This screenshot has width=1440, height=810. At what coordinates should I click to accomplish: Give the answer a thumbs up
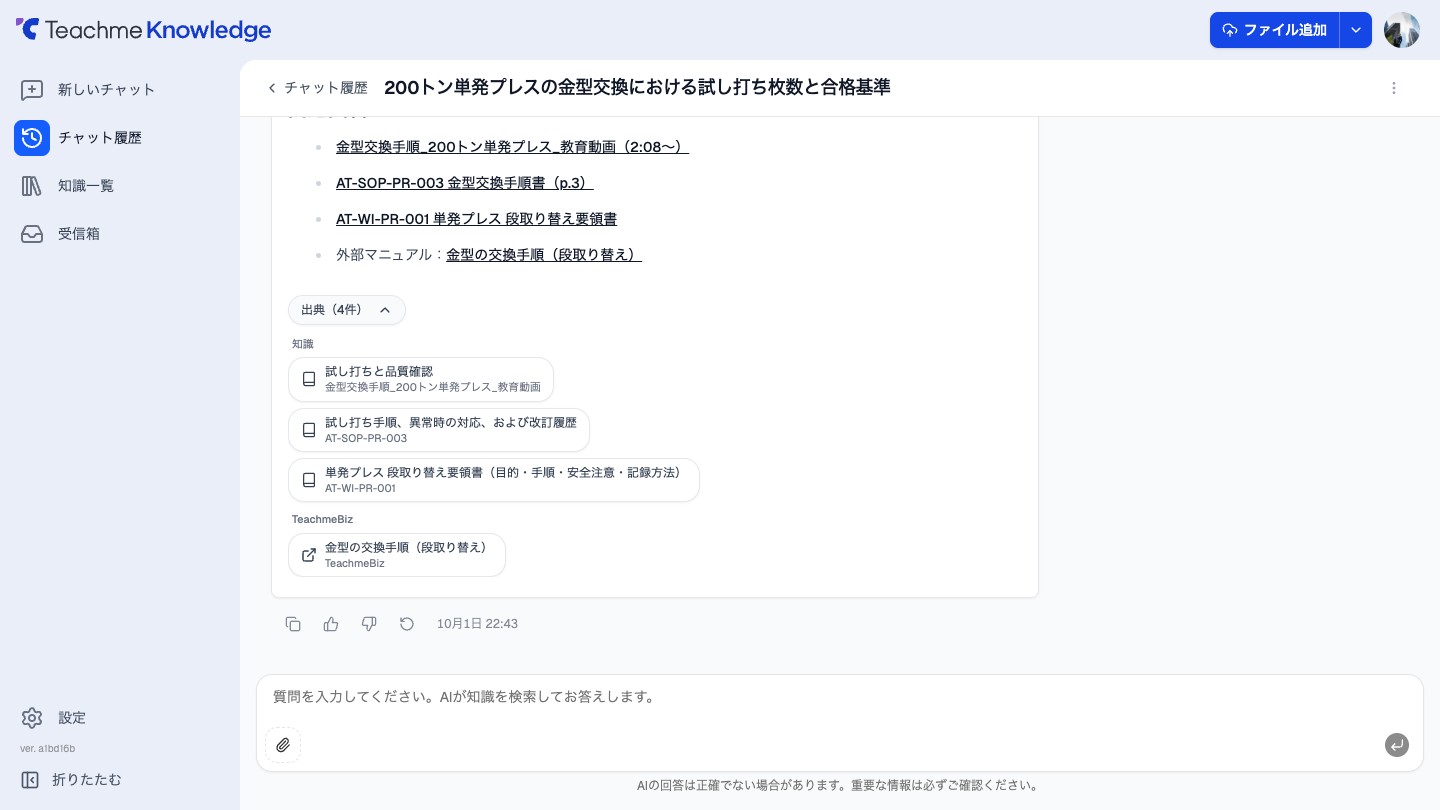tap(331, 624)
